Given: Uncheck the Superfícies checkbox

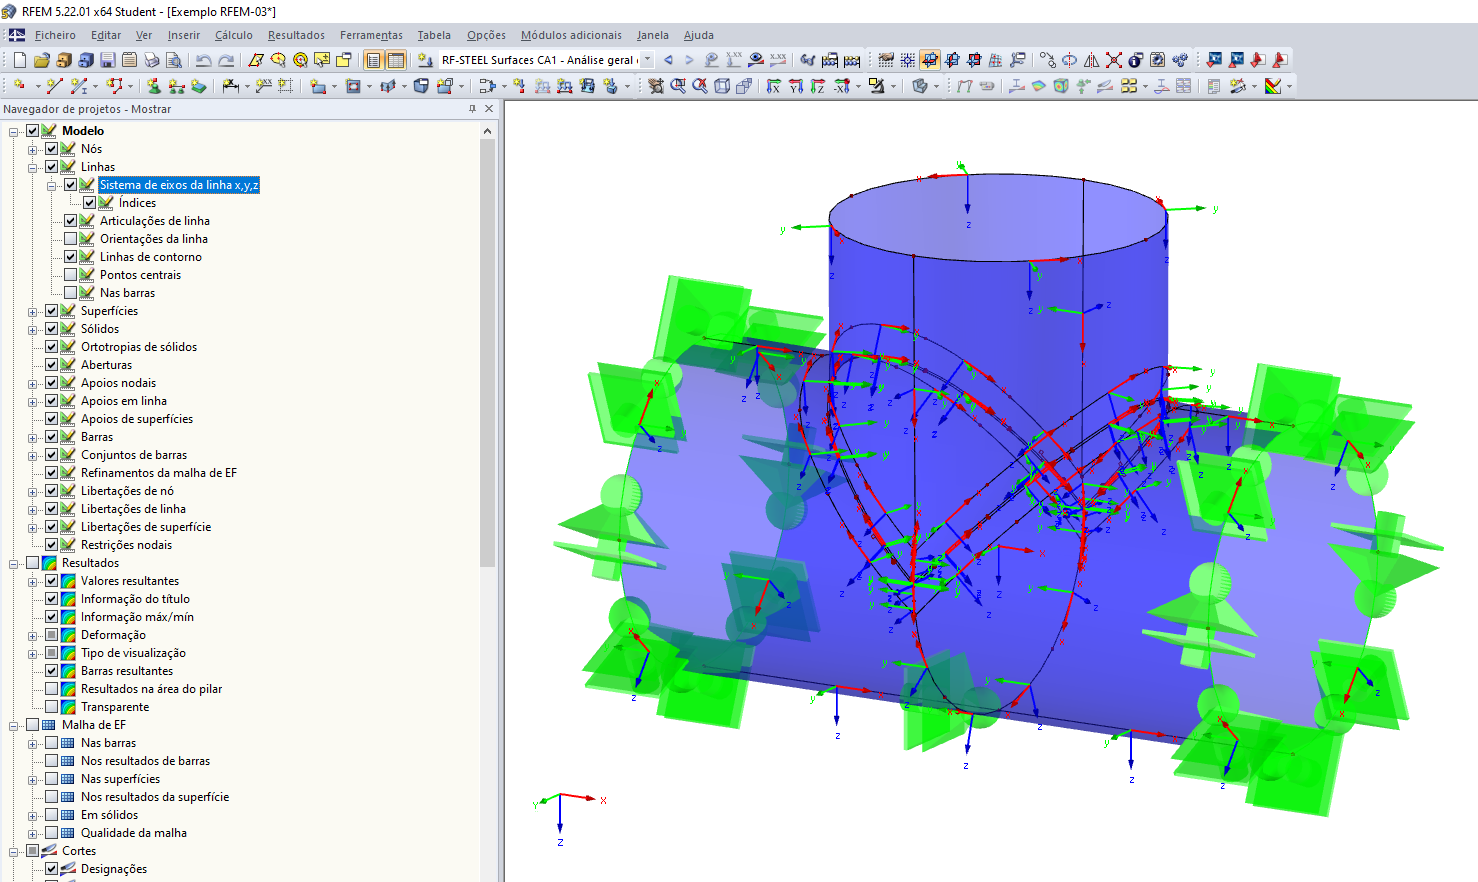Looking at the screenshot, I should [x=51, y=311].
